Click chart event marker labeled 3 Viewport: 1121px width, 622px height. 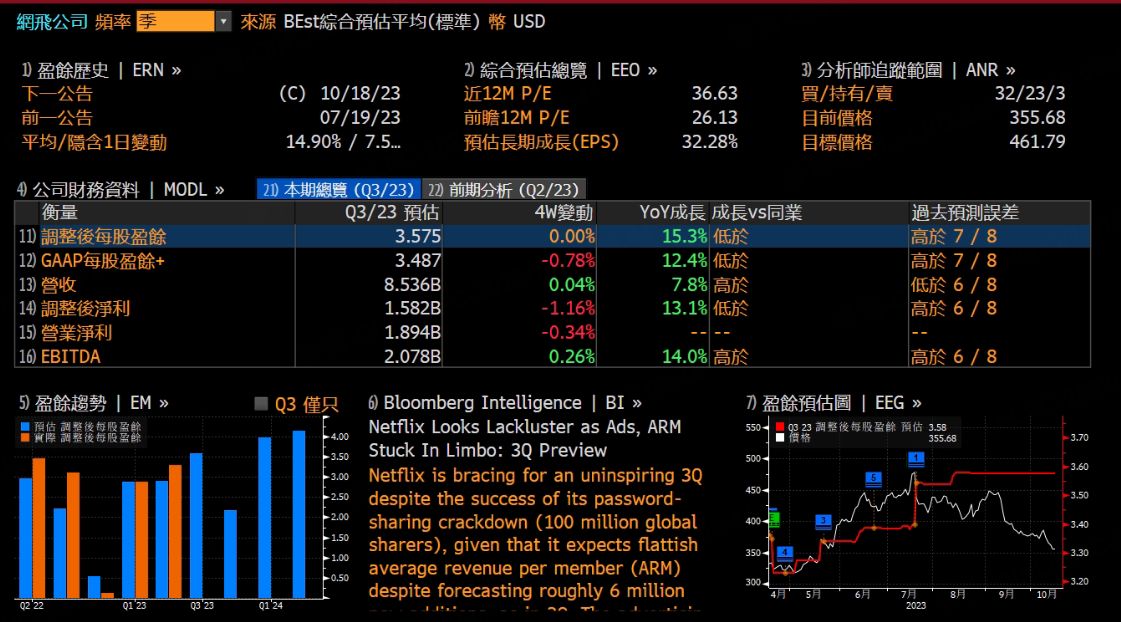[823, 521]
